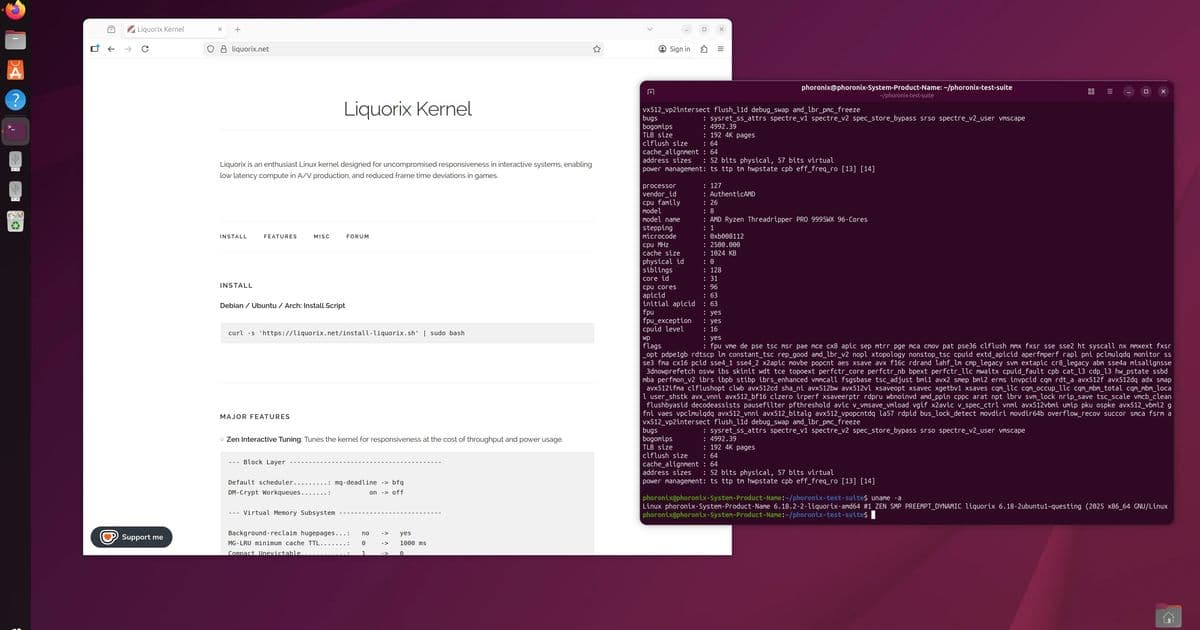1200x630 pixels.
Task: Reload the liquorix.net page
Action: pyautogui.click(x=145, y=48)
